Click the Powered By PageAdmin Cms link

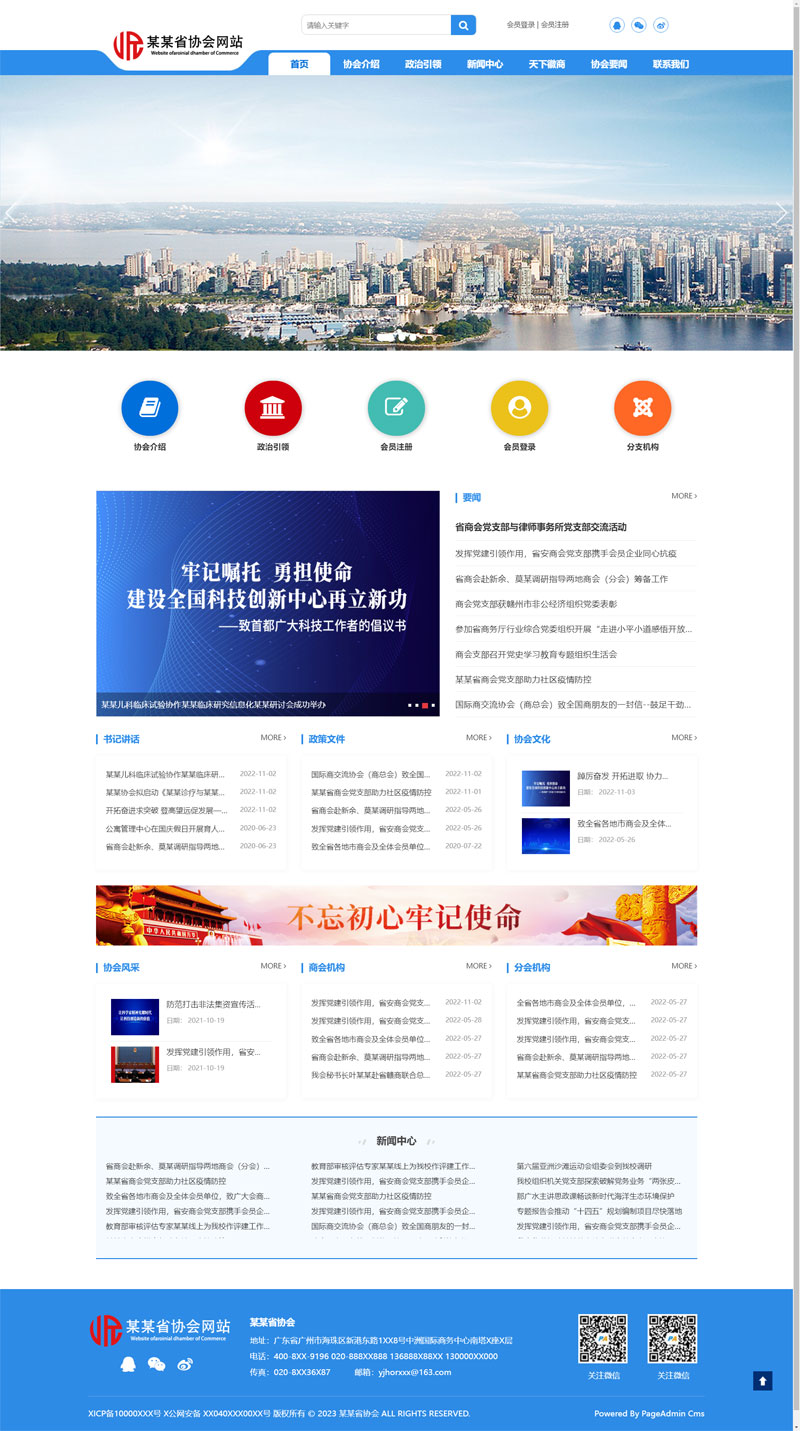point(649,1414)
